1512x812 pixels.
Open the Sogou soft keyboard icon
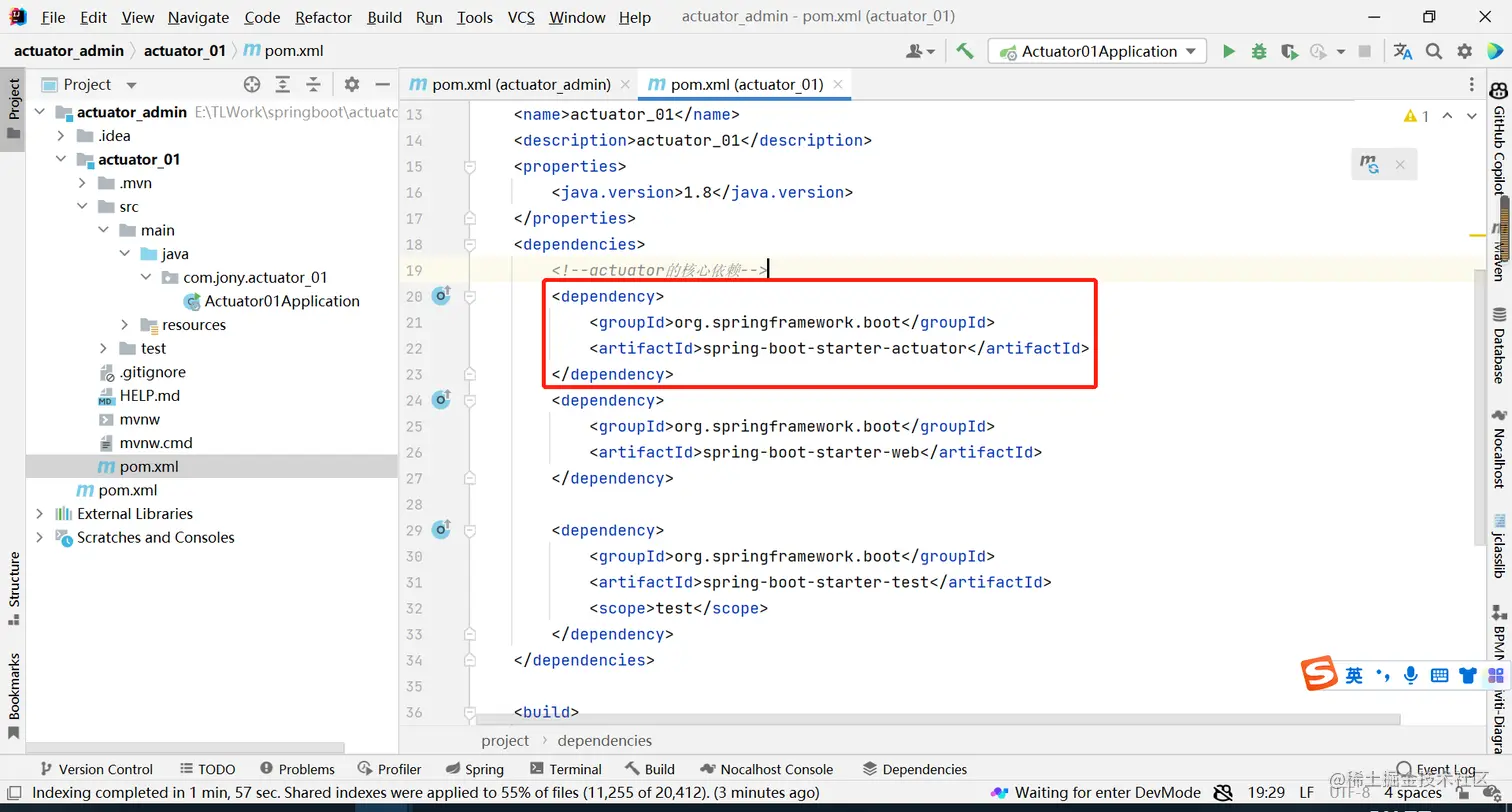1439,675
